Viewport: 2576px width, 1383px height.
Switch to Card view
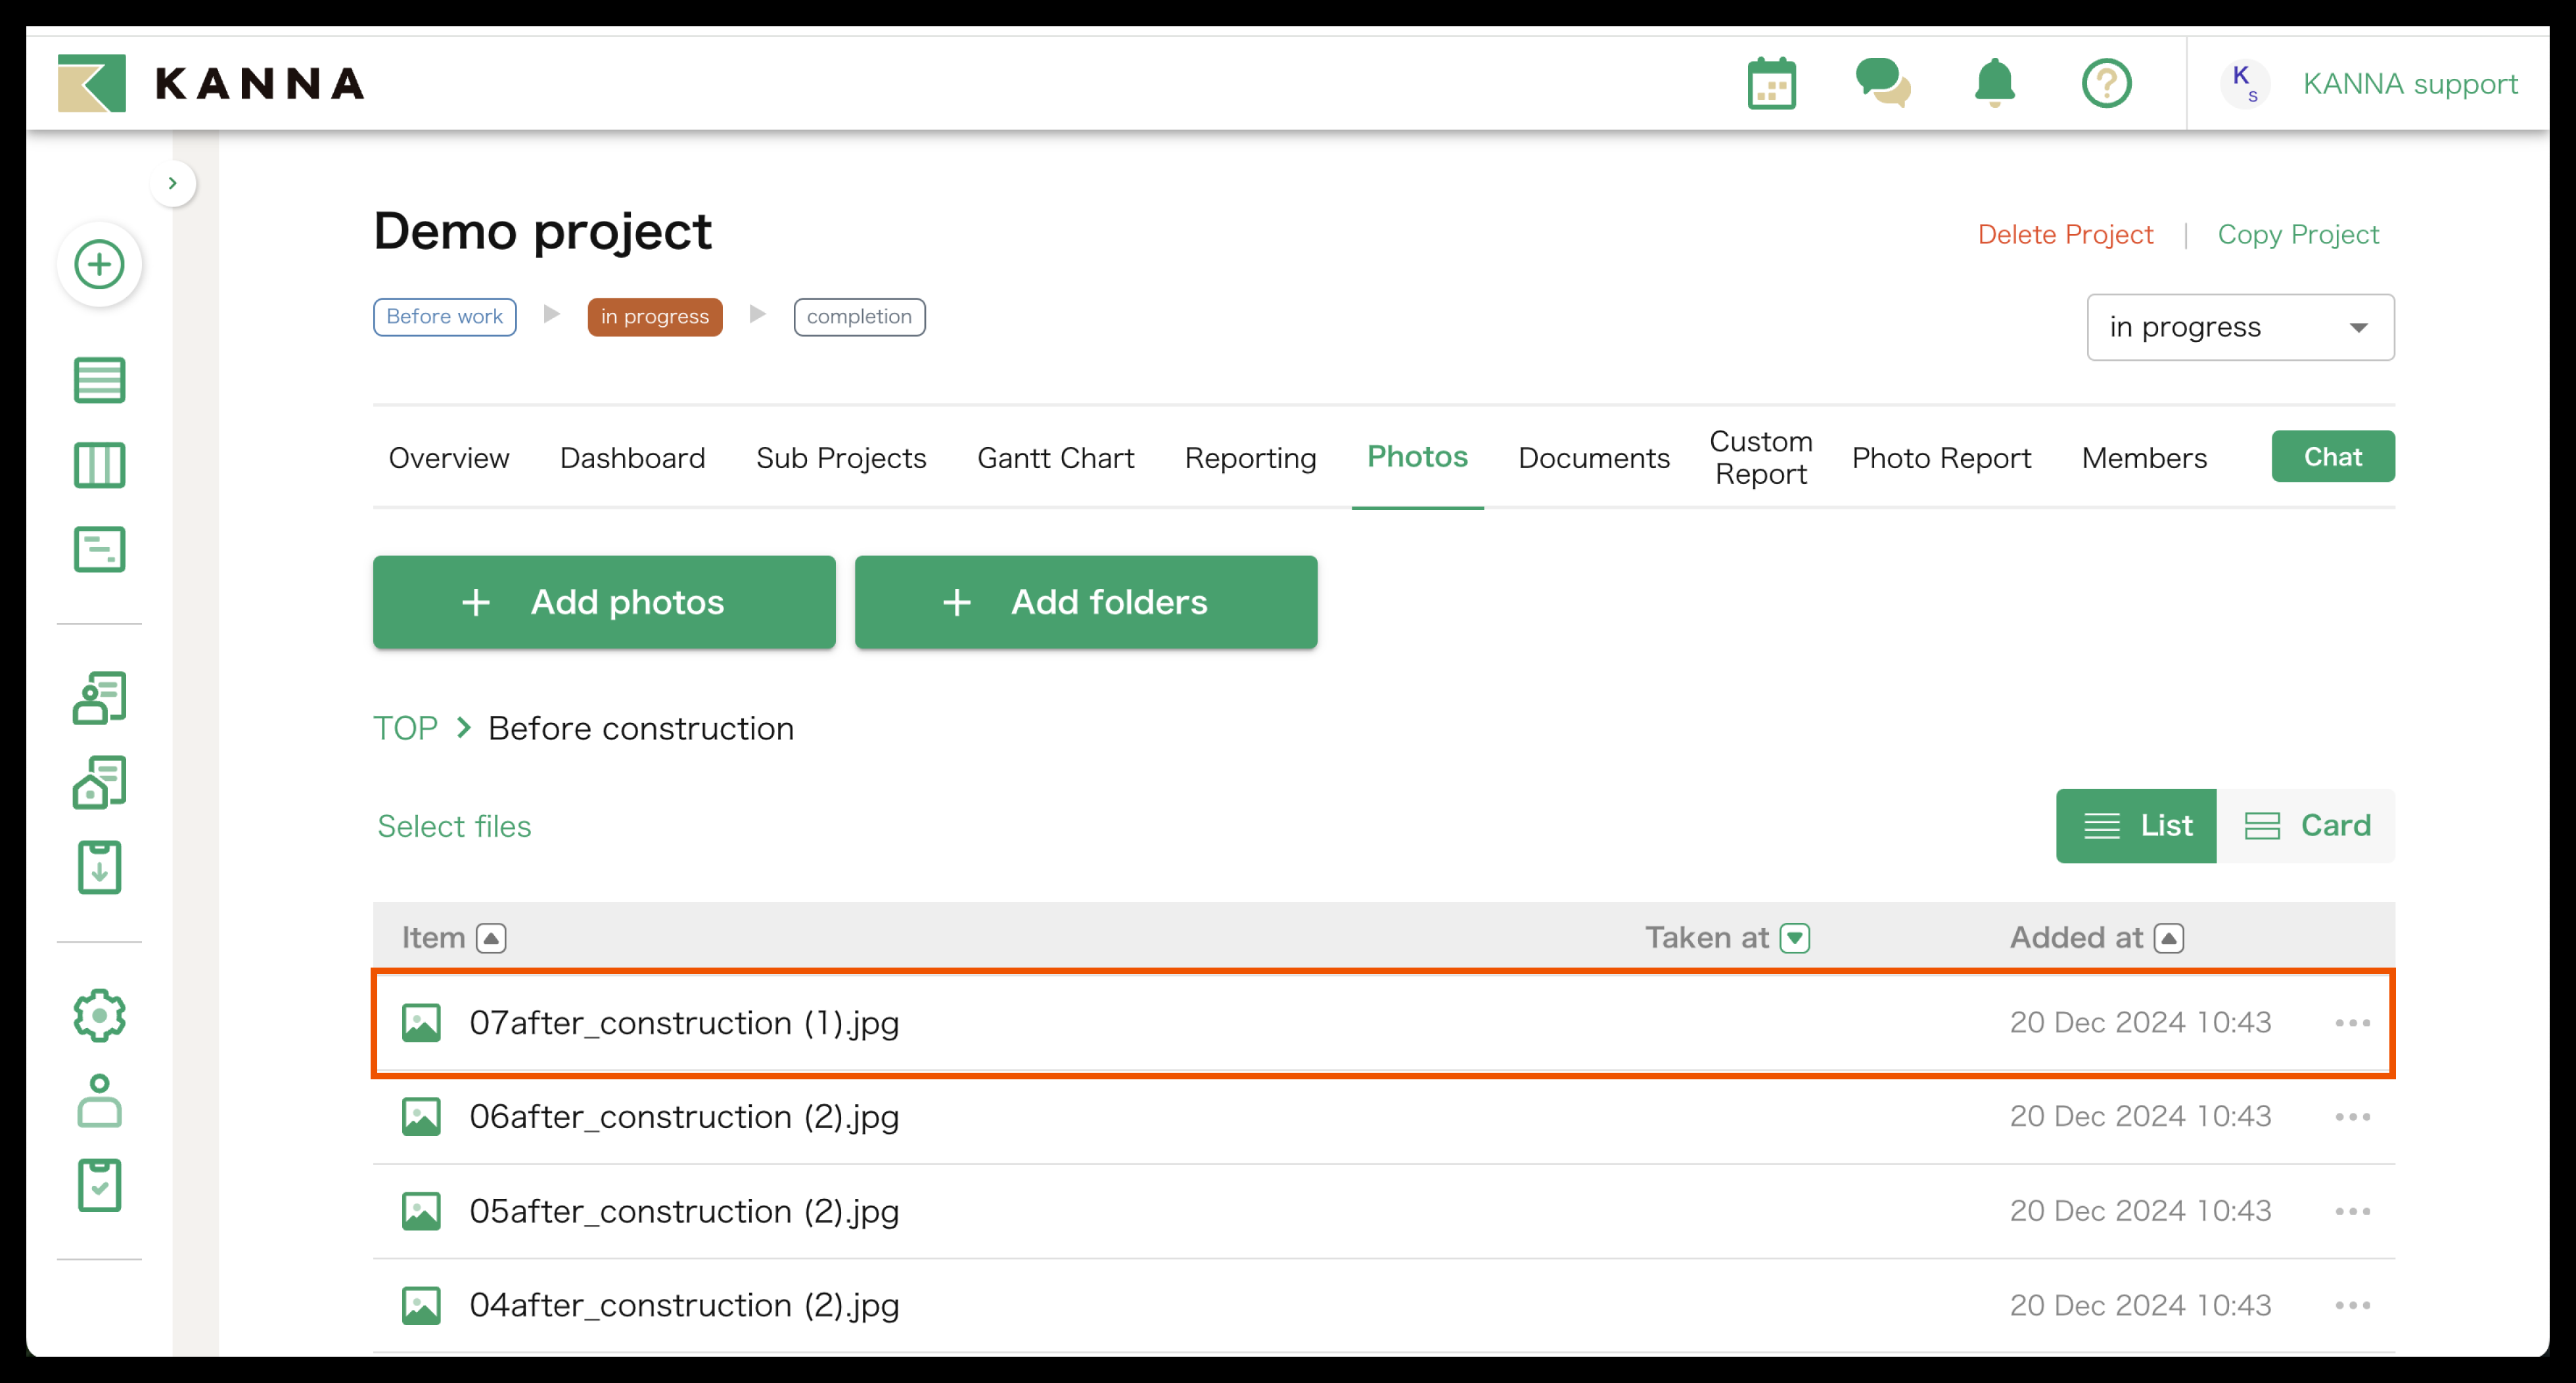[2306, 826]
